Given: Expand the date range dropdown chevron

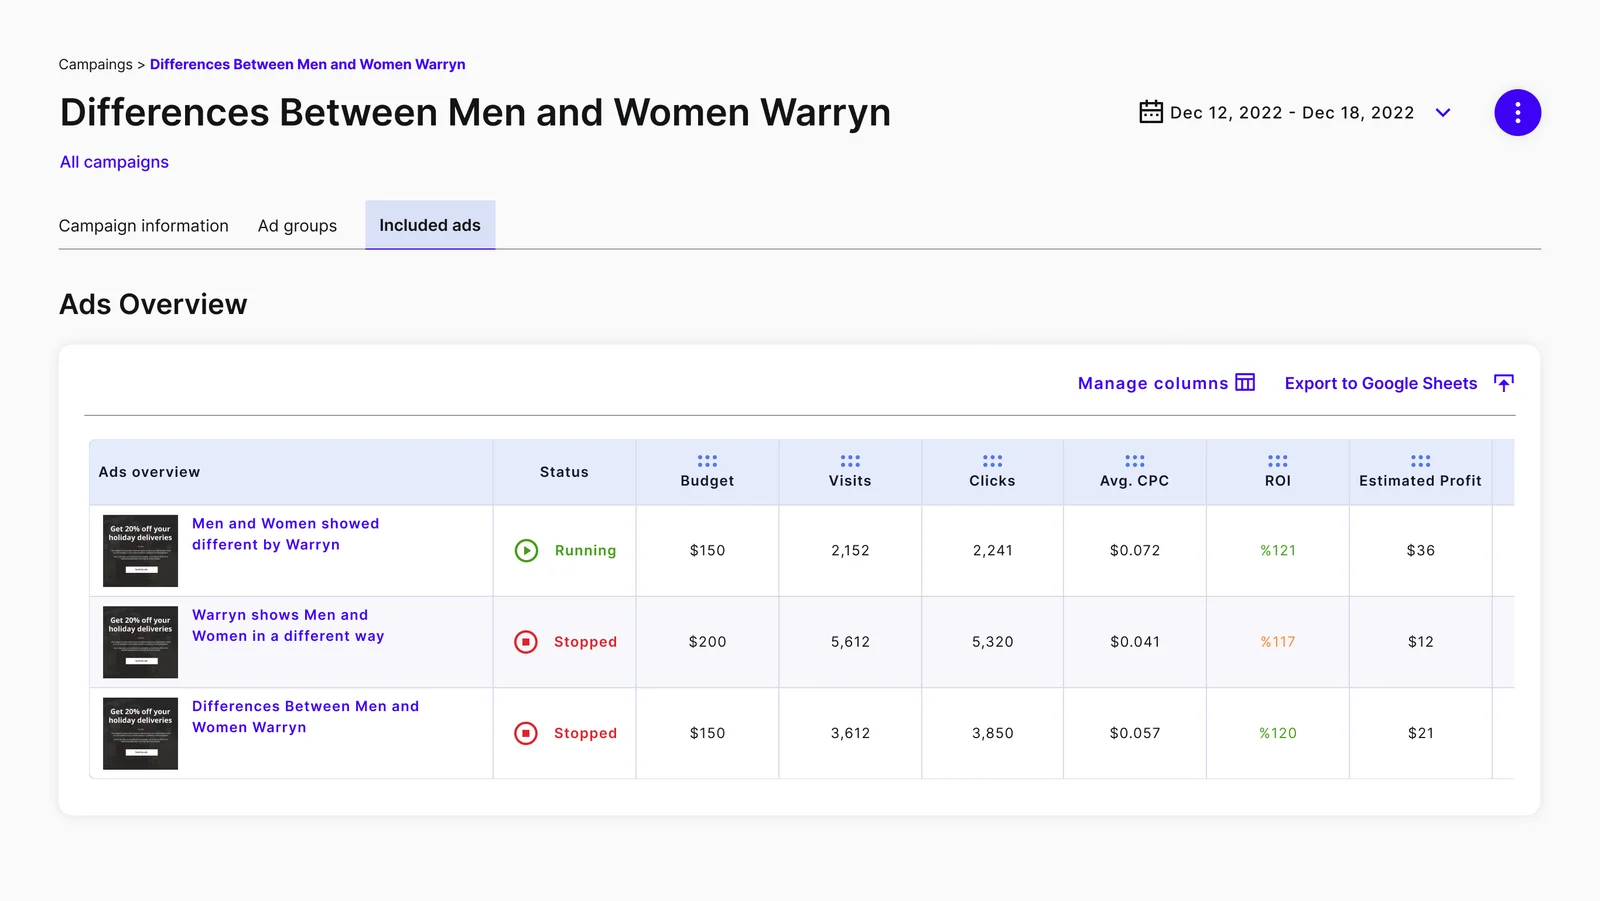Looking at the screenshot, I should [x=1443, y=113].
